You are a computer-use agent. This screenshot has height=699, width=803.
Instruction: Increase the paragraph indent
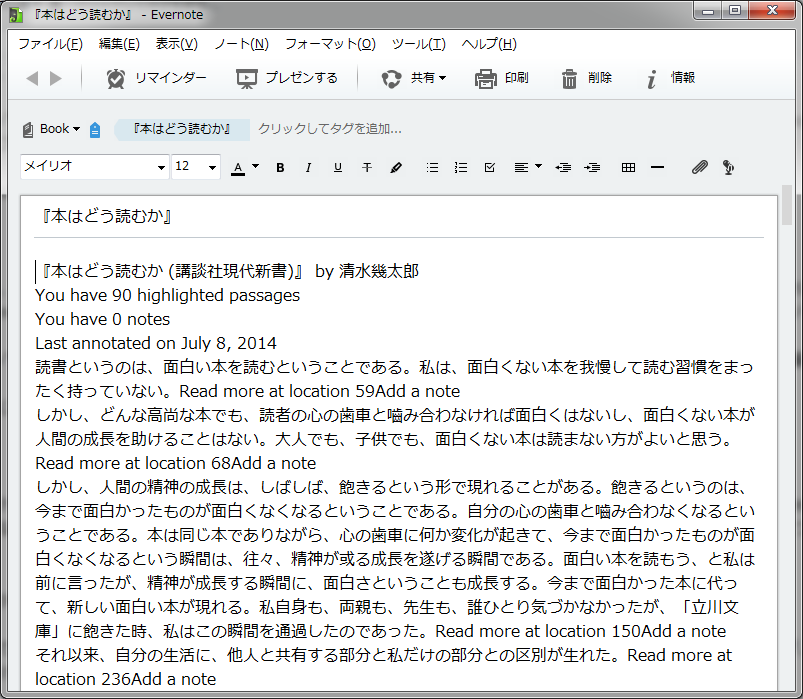(x=593, y=167)
